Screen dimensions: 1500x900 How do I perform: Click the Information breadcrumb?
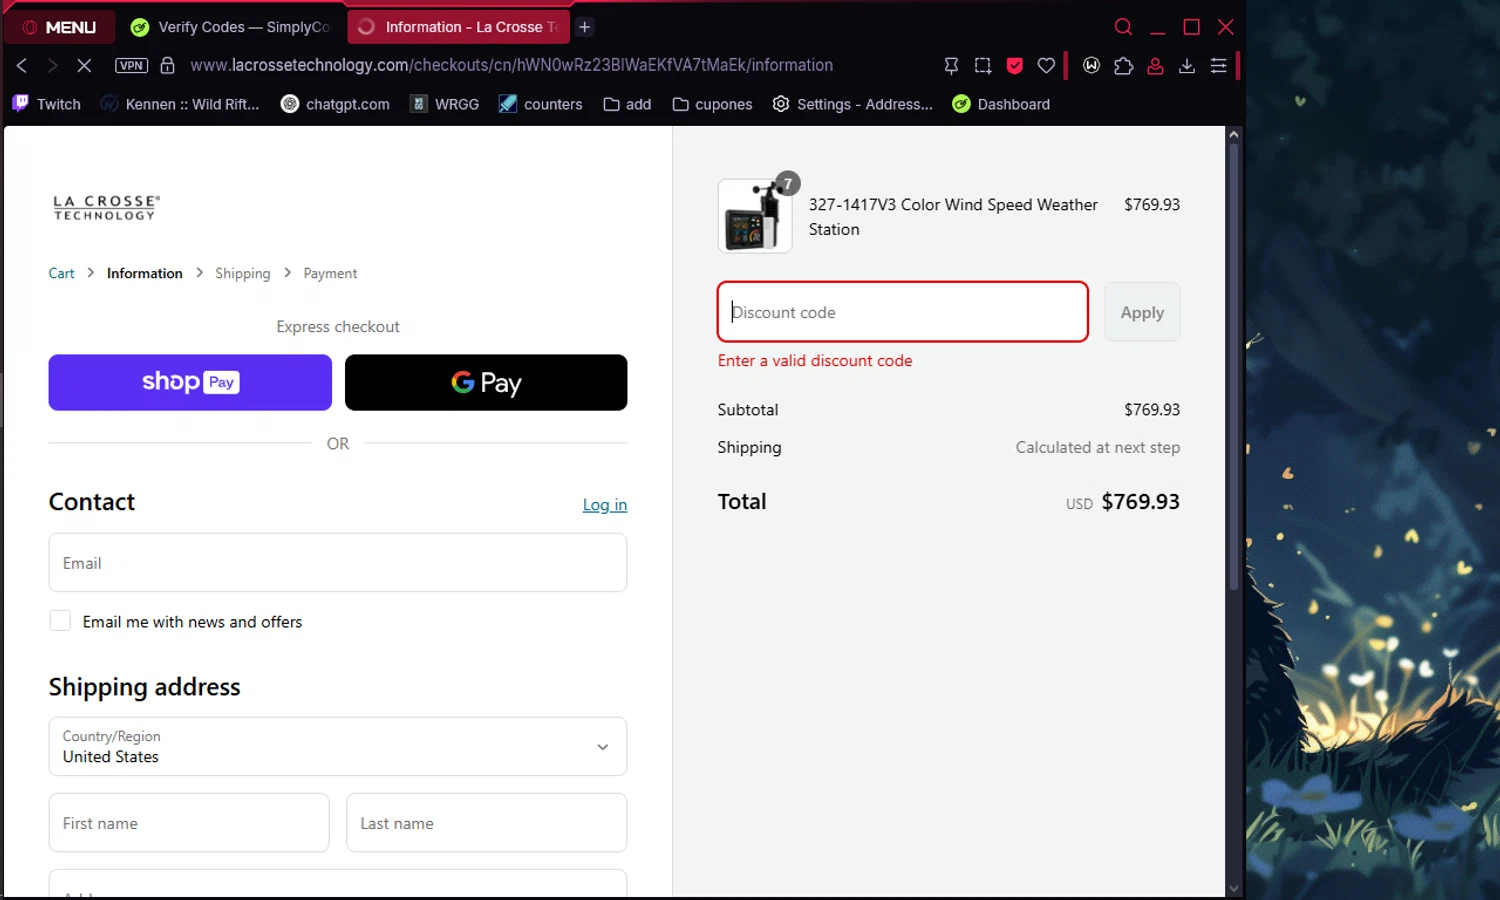point(144,273)
